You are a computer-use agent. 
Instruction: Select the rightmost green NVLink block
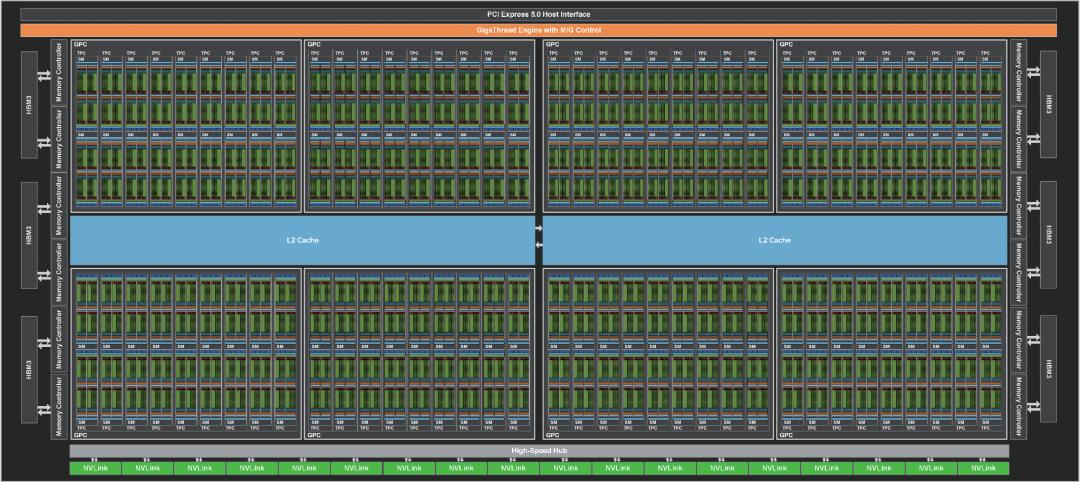[983, 468]
